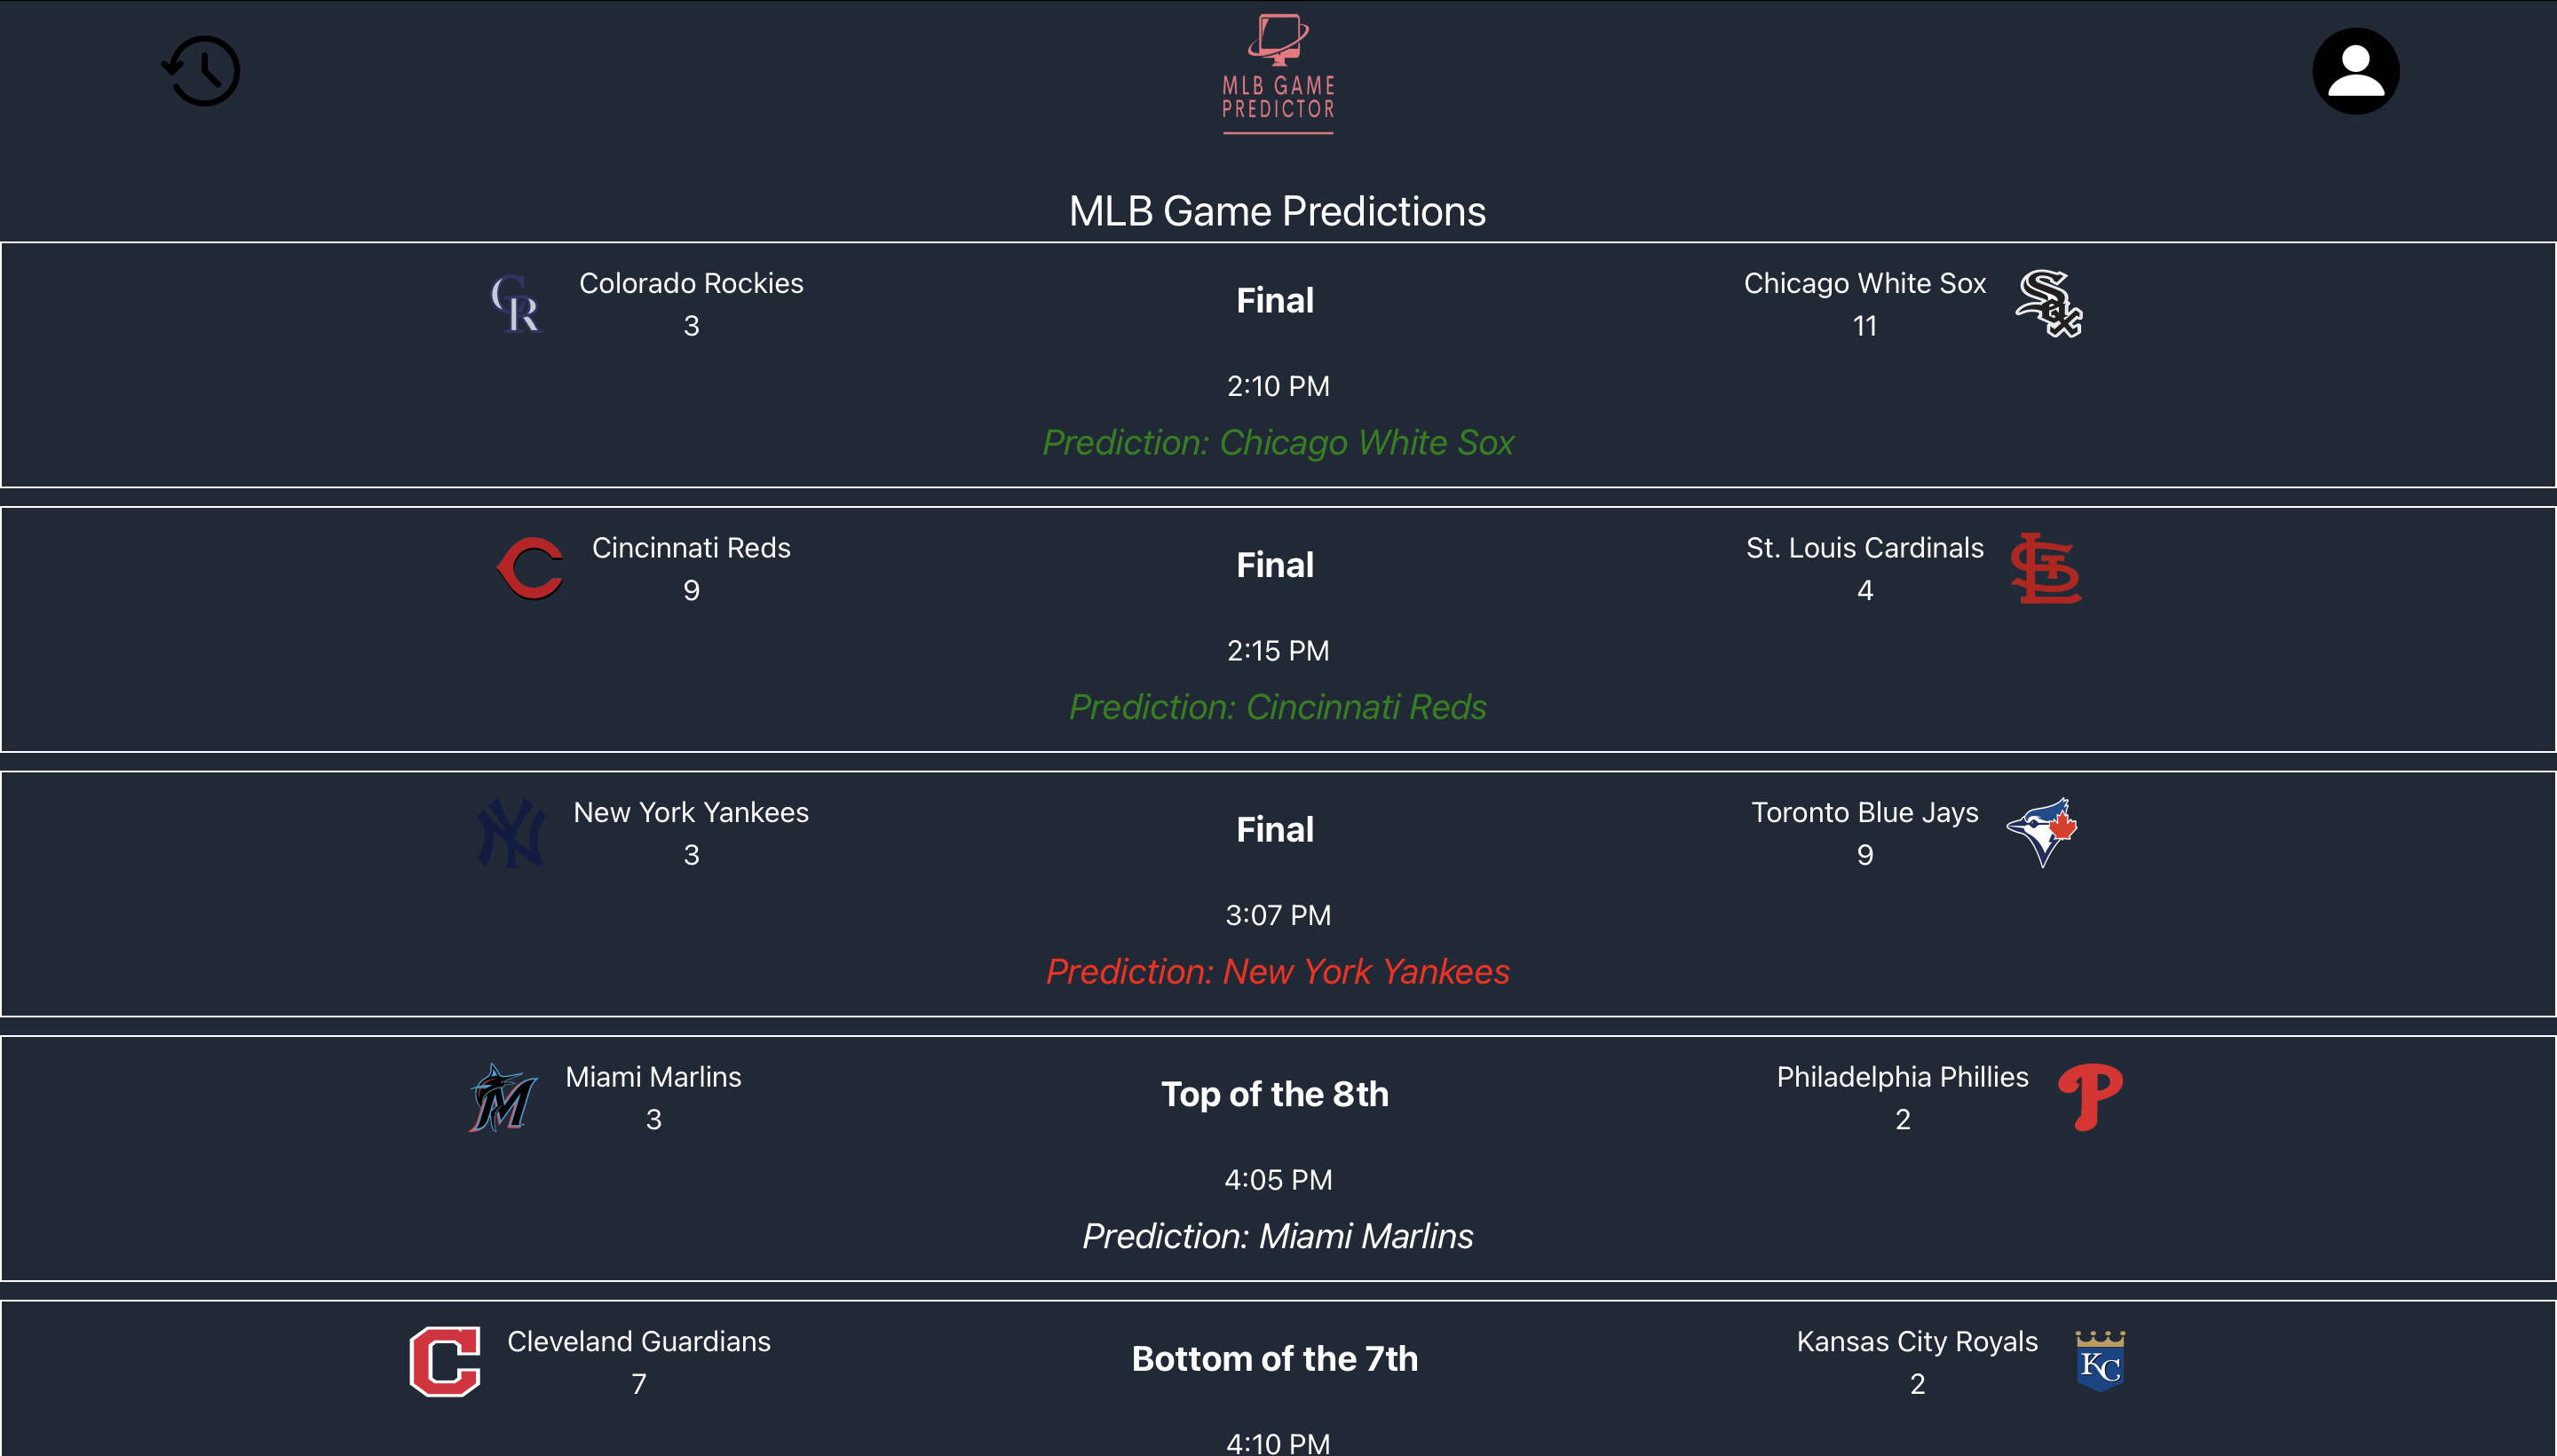
Task: Click the history clock icon
Action: coord(201,71)
